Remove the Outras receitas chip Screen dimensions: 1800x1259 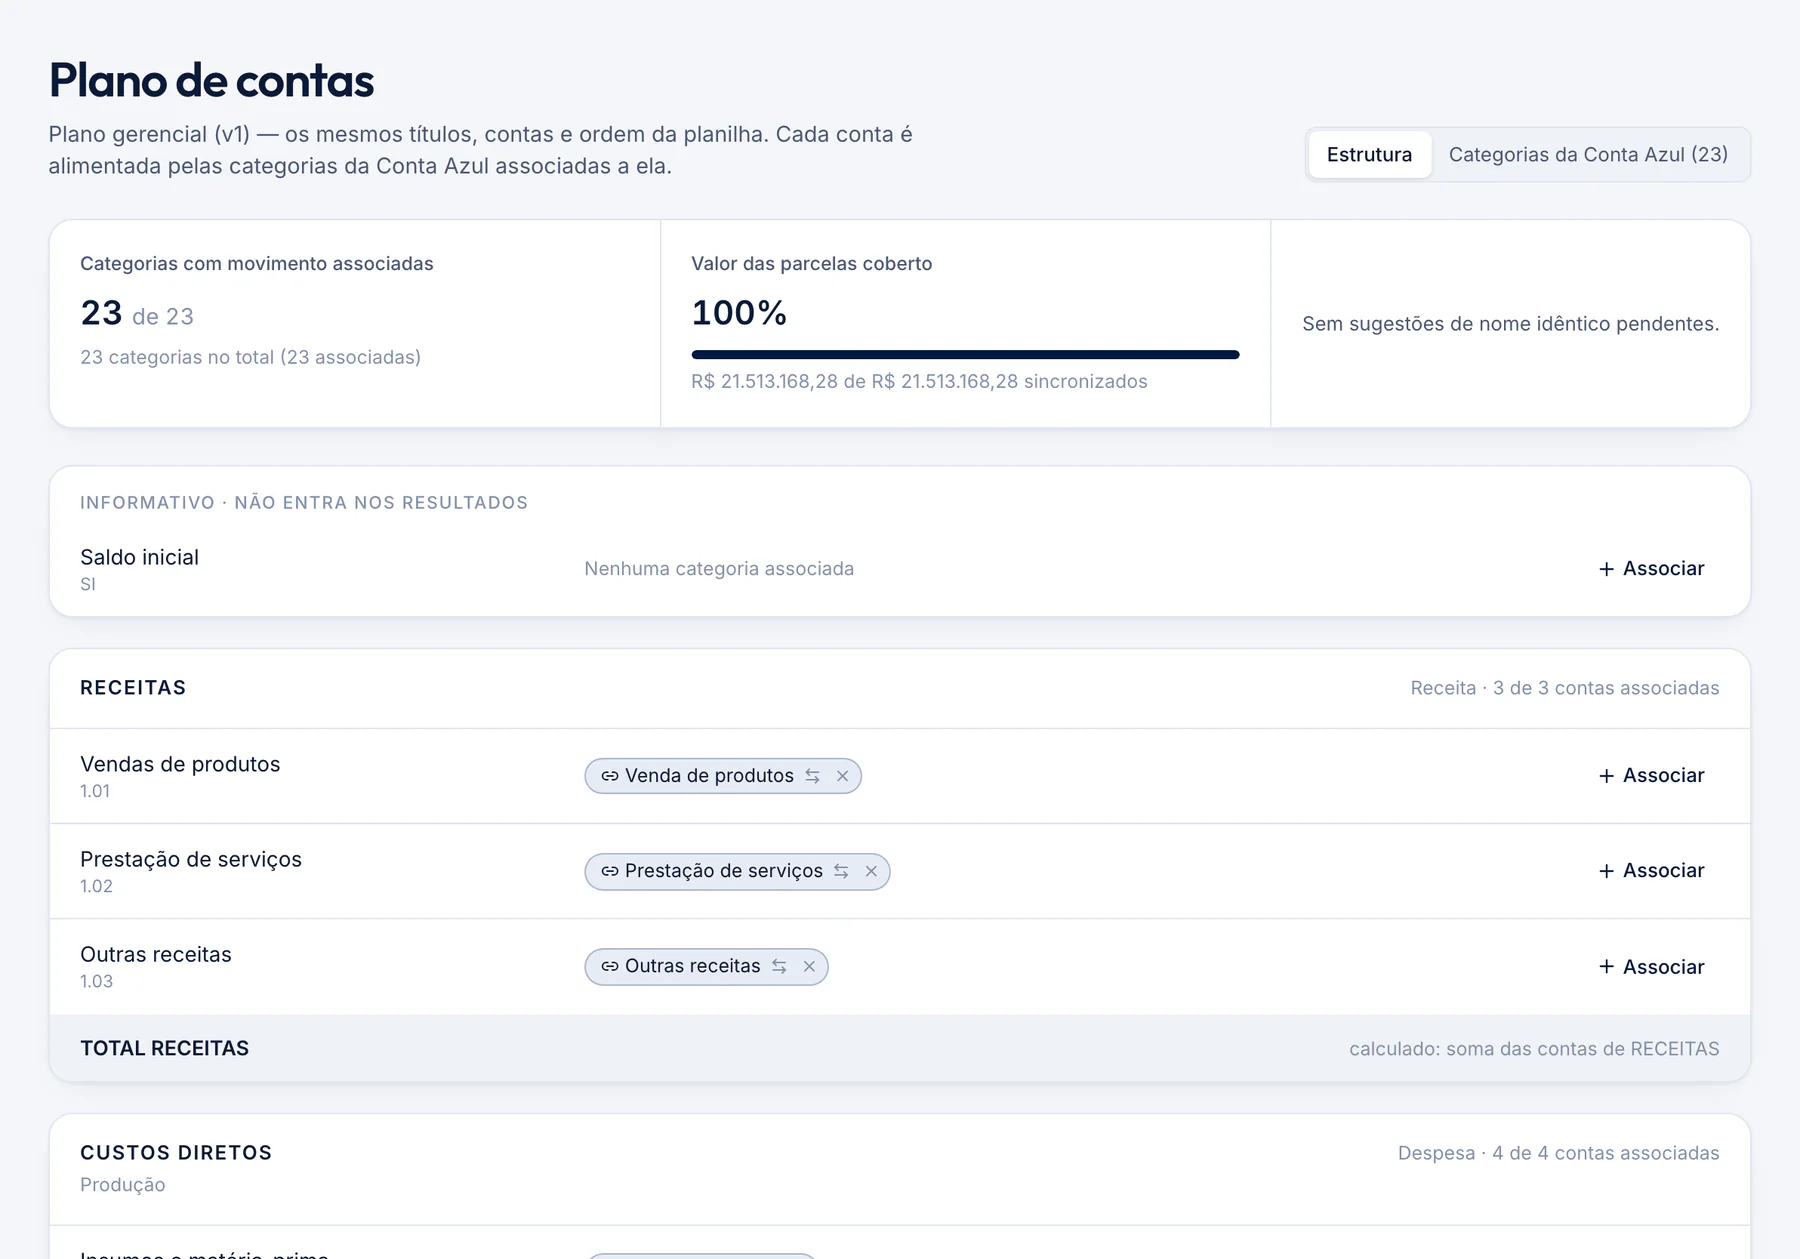pyautogui.click(x=809, y=967)
